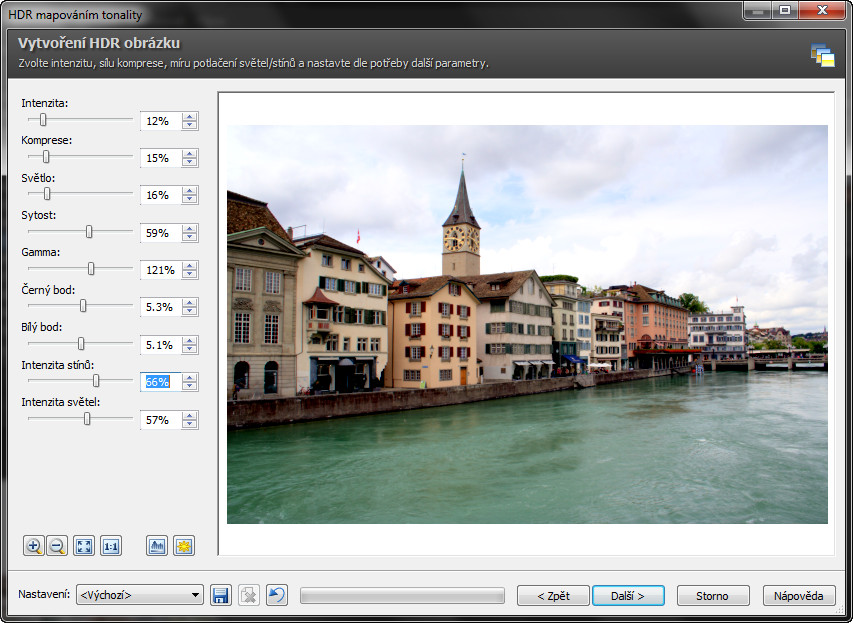The height and width of the screenshot is (623, 853).
Task: Click the Černý bod field showing 5.3%
Action: tap(160, 307)
